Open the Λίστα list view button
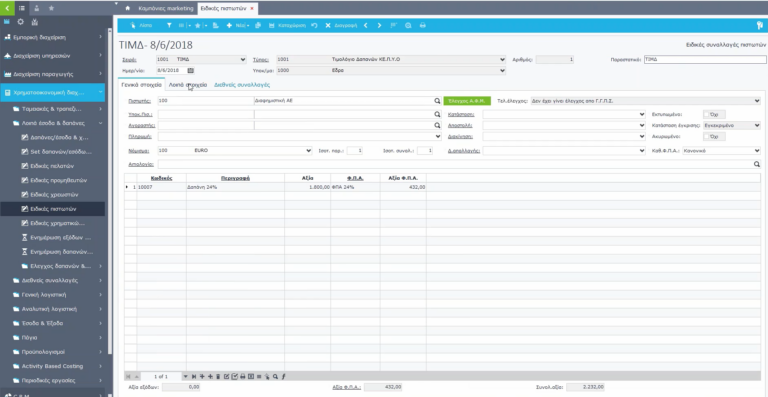This screenshot has height=397, width=768. pyautogui.click(x=142, y=25)
